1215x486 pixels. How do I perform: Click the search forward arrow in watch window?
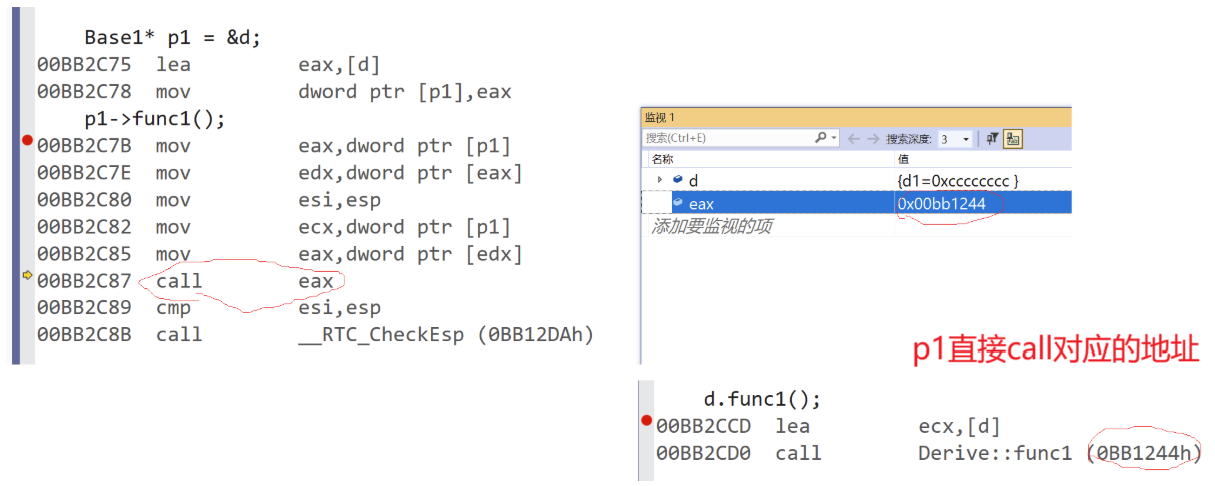[x=873, y=139]
